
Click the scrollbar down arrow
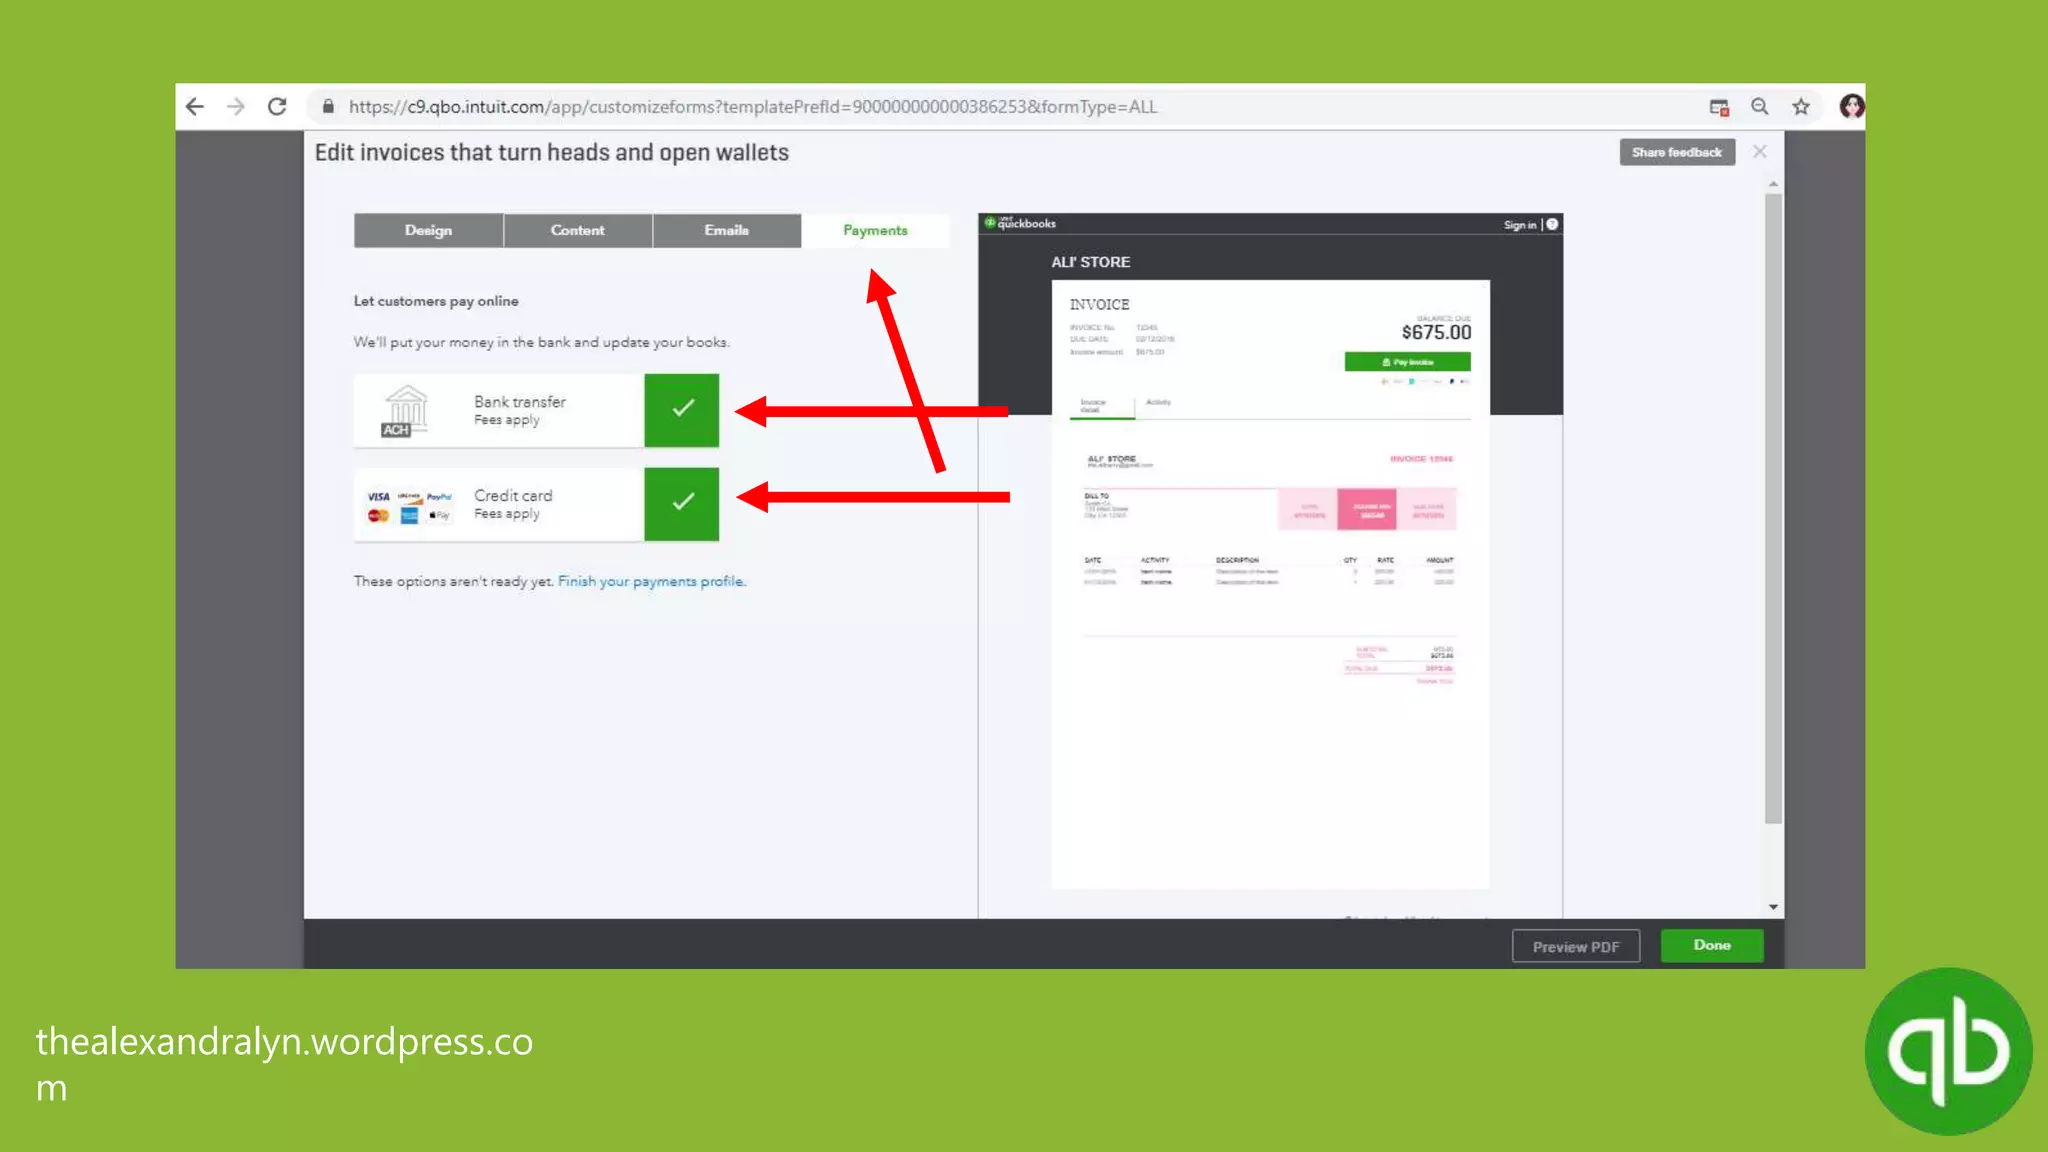1773,907
